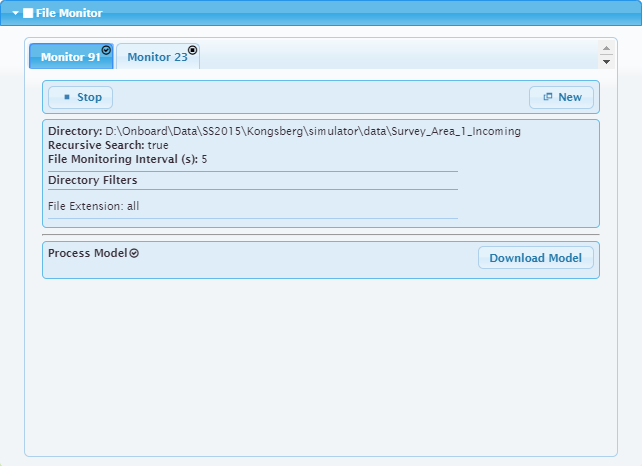Viewport: 642px width, 466px height.
Task: Click the checkmark icon on Monitor 91 tab
Action: point(106,49)
